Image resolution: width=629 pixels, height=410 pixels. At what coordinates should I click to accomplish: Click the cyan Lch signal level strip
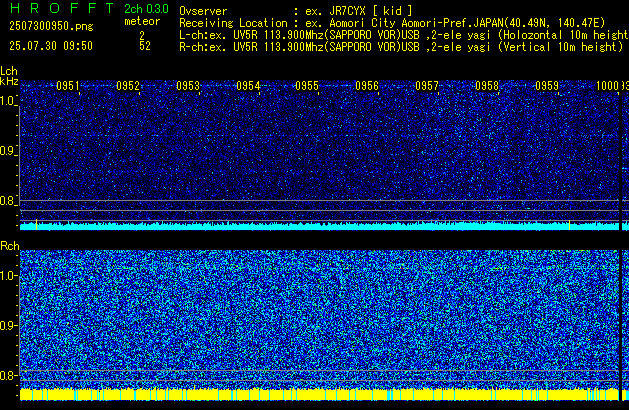319,225
